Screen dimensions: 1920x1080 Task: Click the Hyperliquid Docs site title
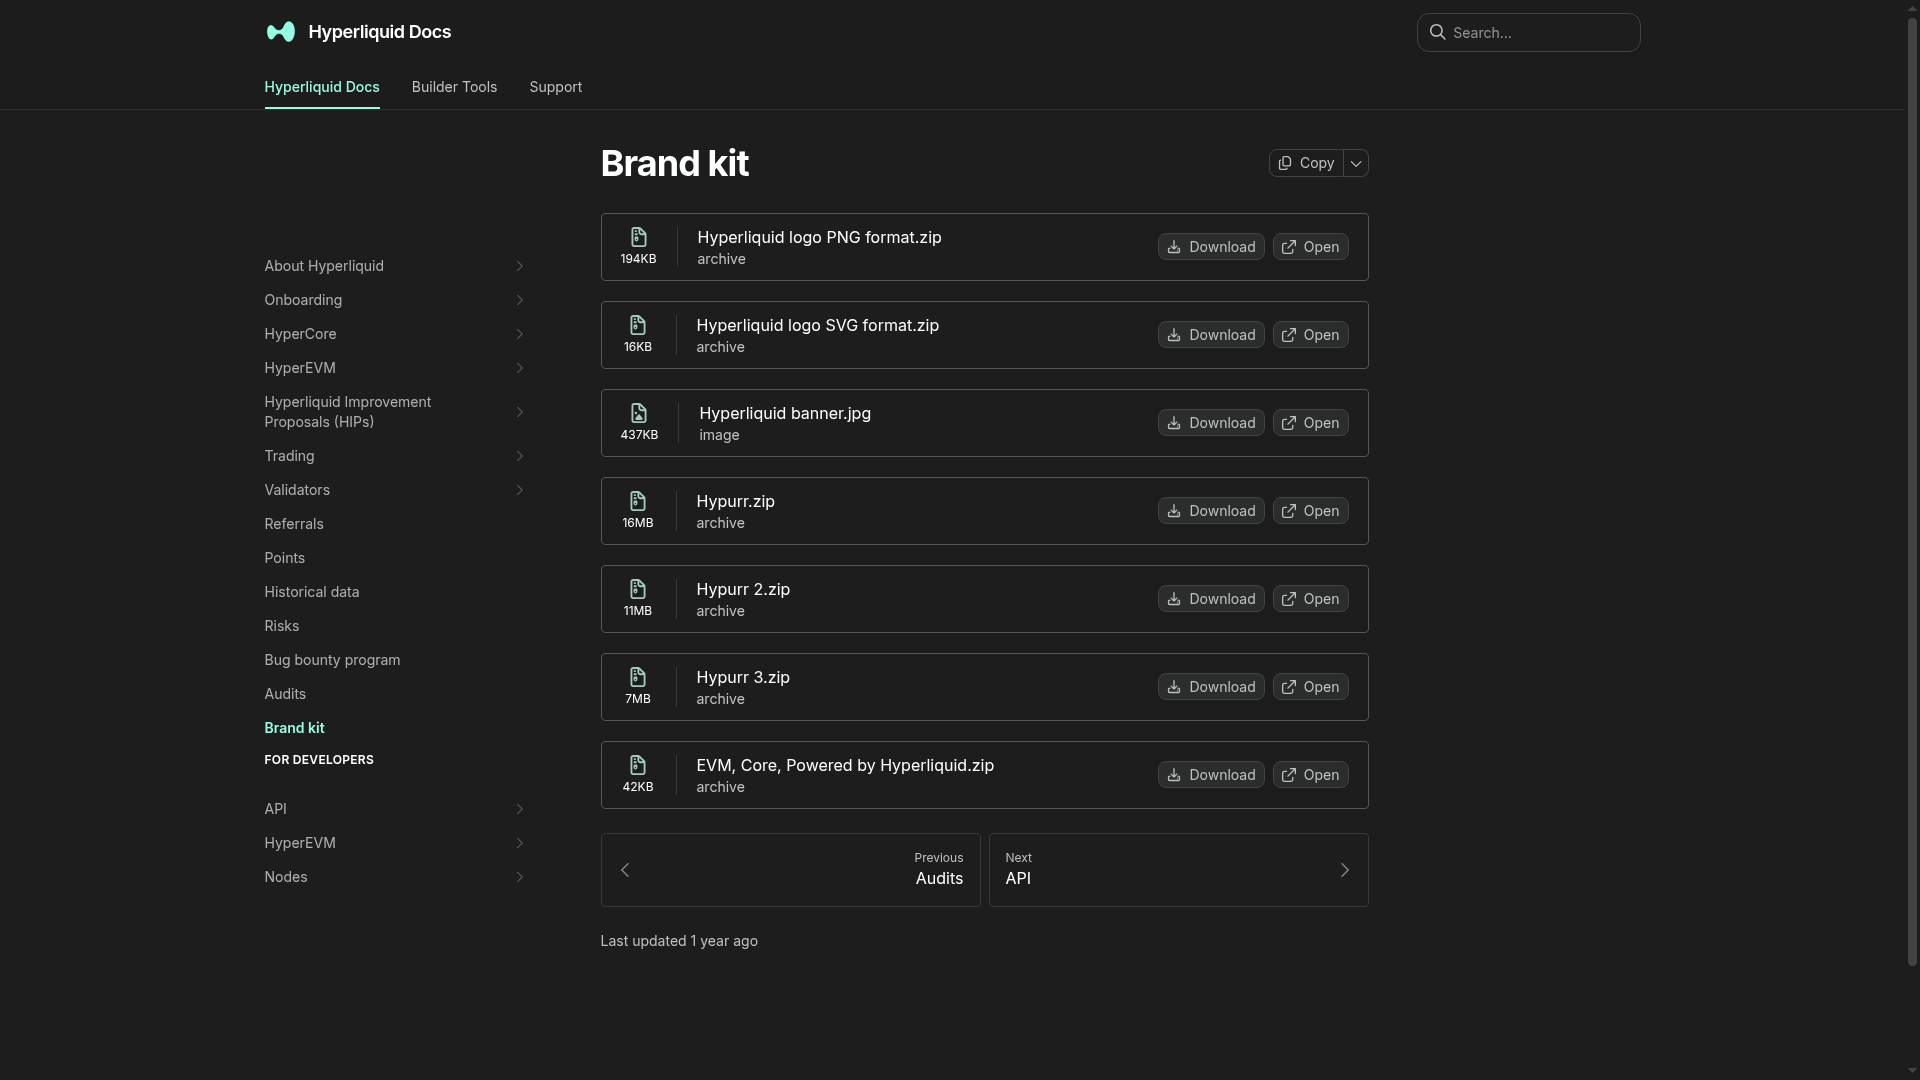380,32
